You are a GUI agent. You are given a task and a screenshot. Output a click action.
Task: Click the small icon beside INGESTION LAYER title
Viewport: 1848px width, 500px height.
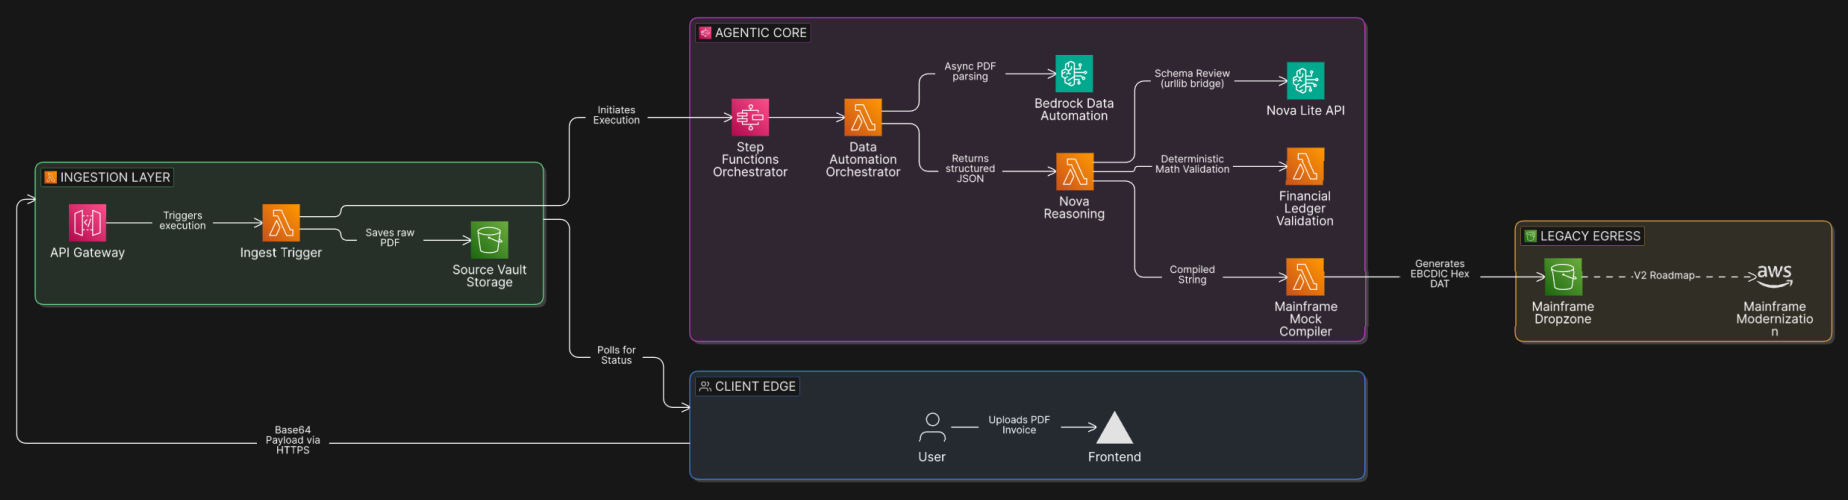pos(50,177)
